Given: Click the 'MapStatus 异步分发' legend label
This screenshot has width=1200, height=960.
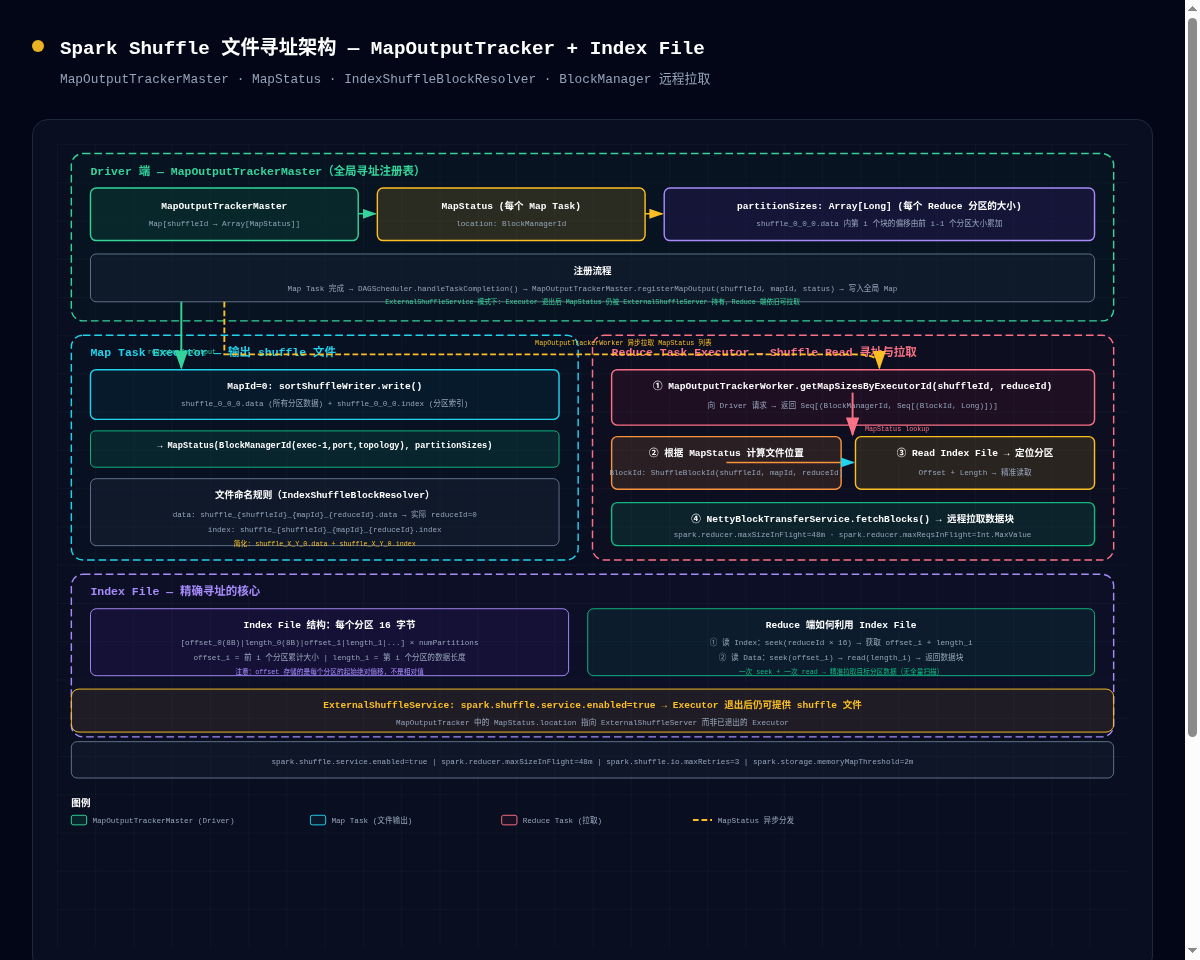Looking at the screenshot, I should (x=756, y=820).
